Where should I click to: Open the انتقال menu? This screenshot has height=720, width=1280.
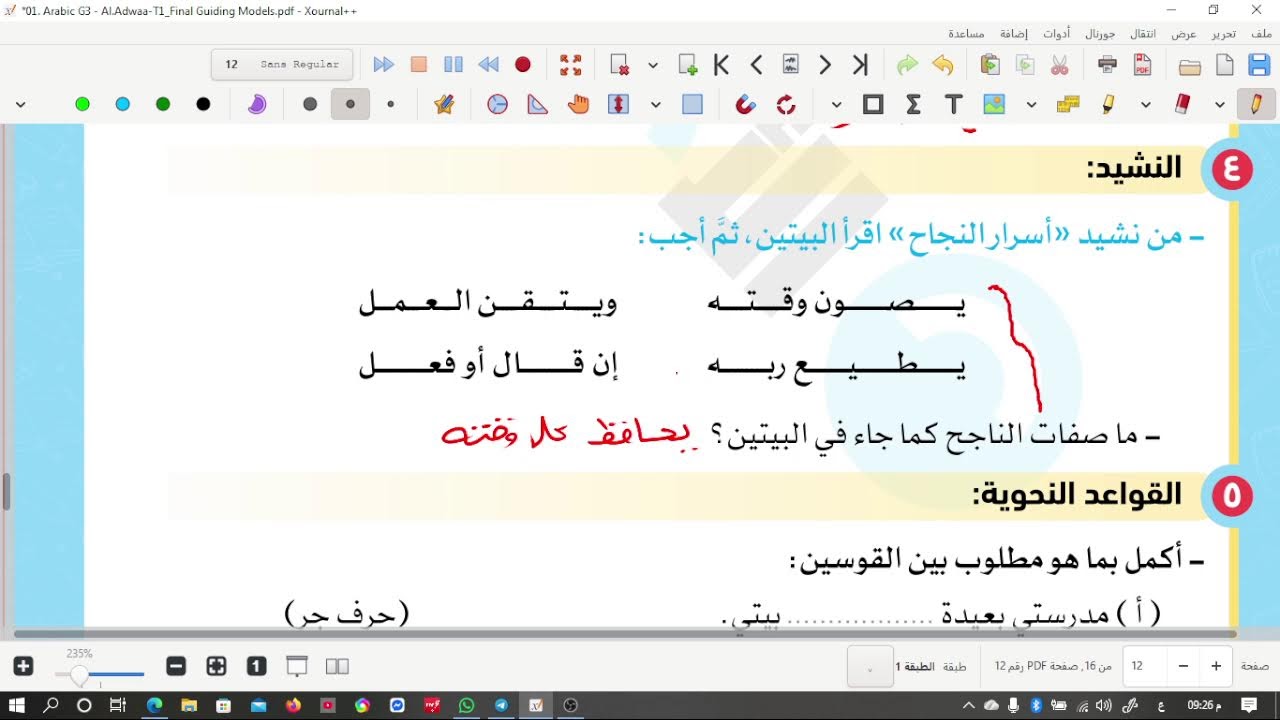(x=1143, y=33)
